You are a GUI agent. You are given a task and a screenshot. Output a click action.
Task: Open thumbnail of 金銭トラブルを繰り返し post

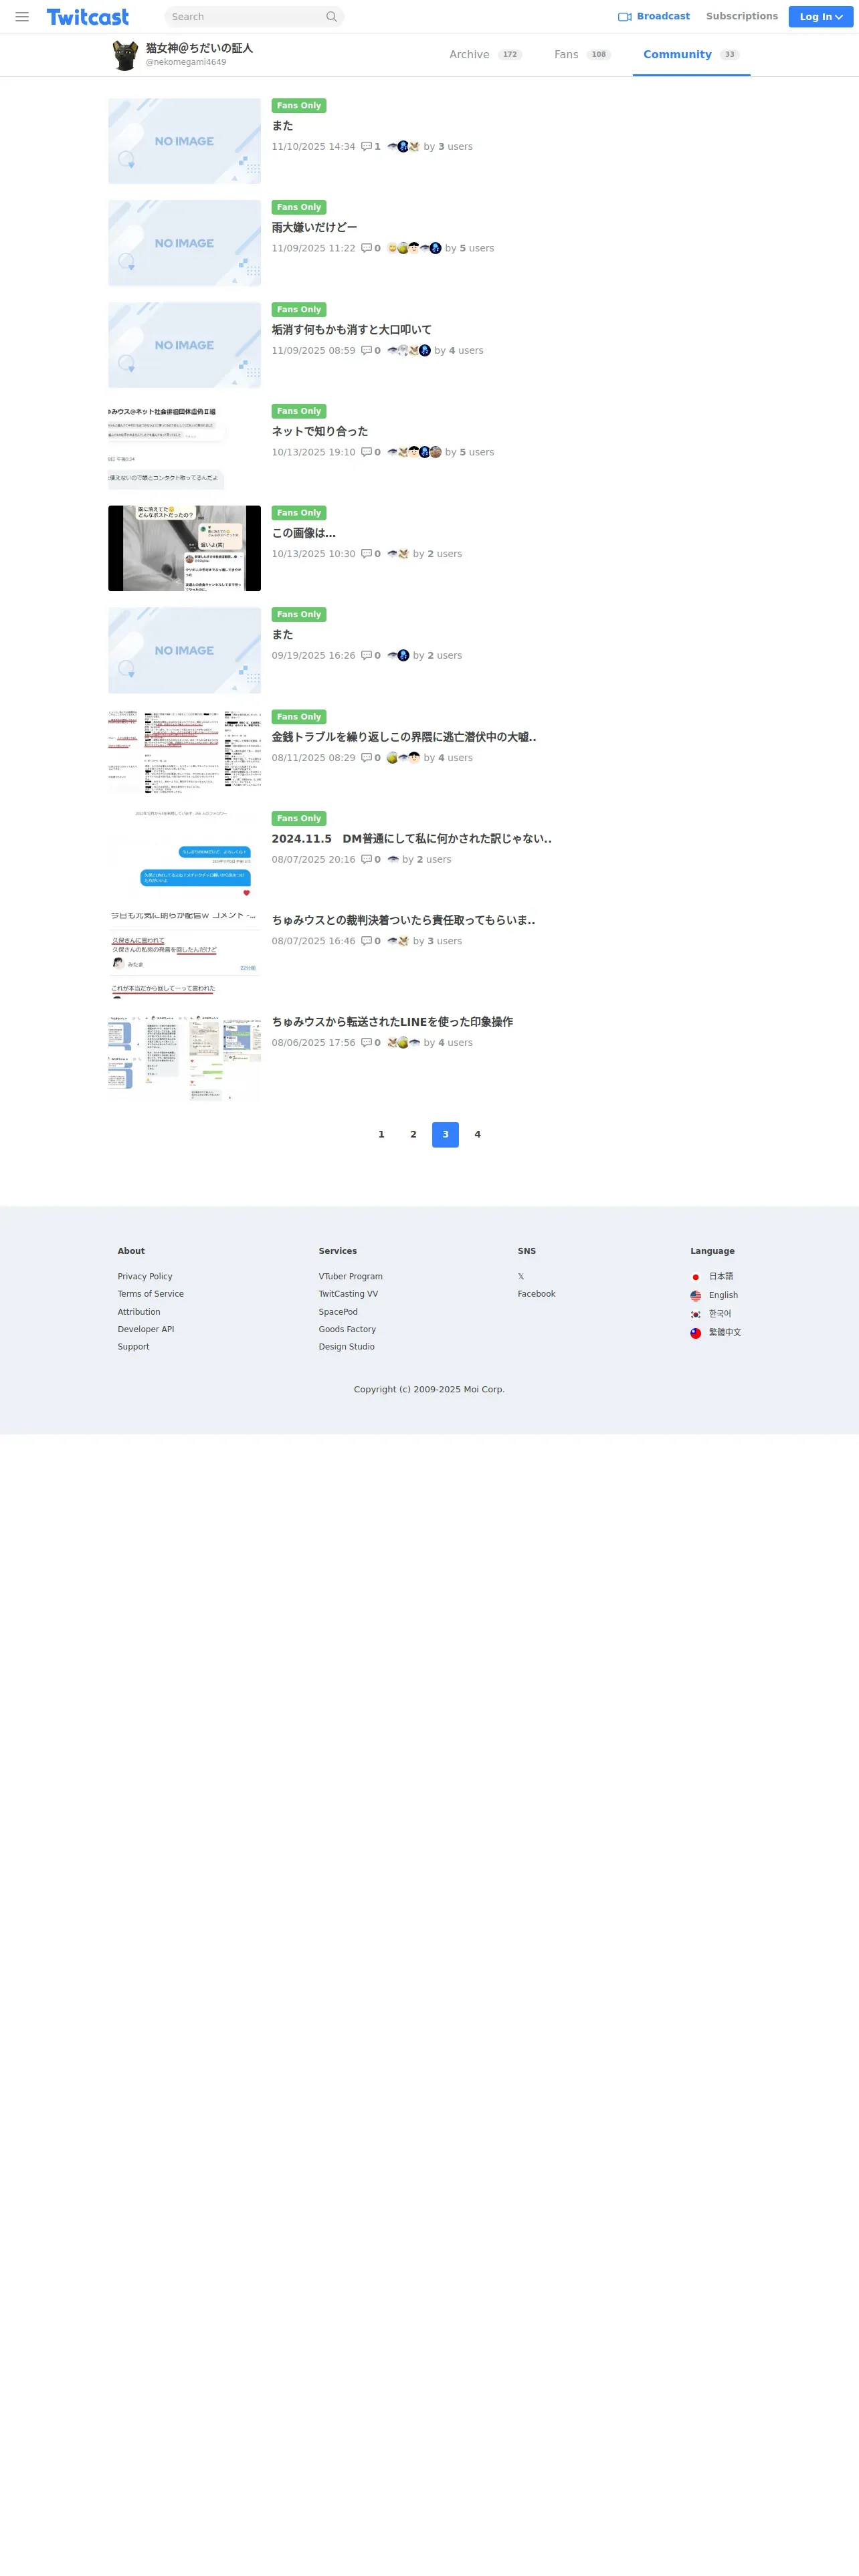pyautogui.click(x=185, y=752)
